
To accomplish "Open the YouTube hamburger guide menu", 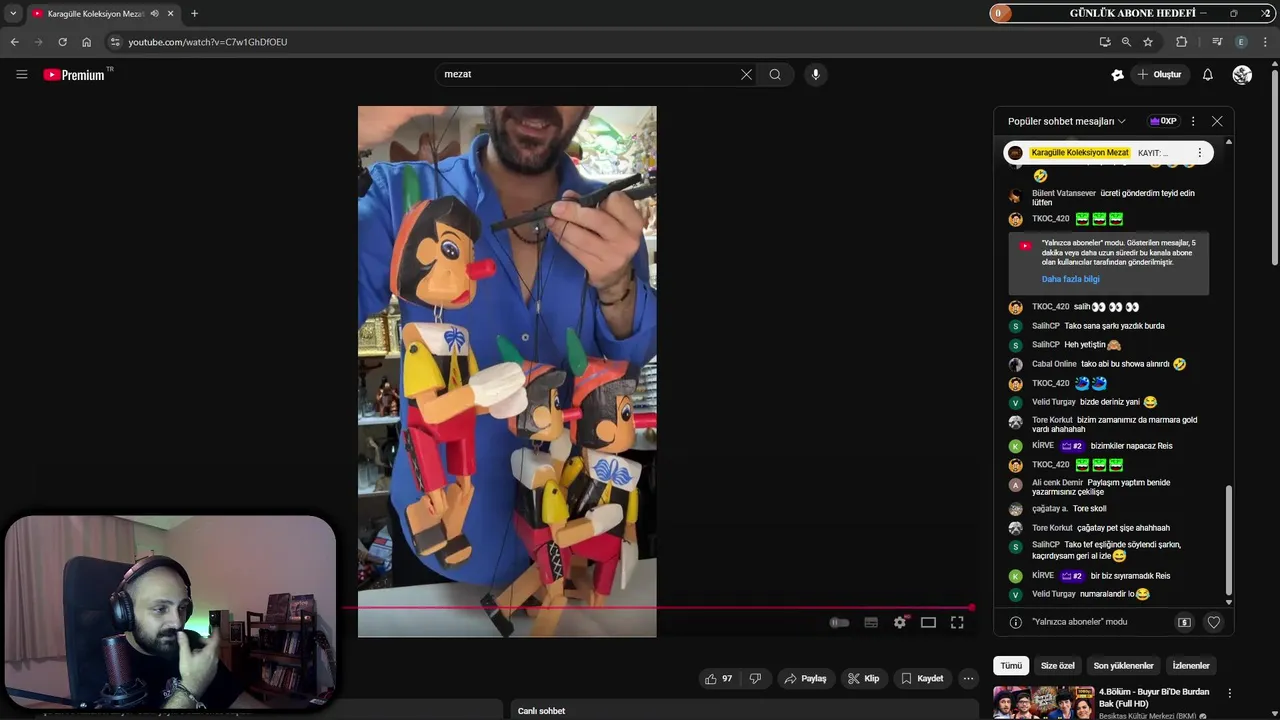I will tap(21, 74).
